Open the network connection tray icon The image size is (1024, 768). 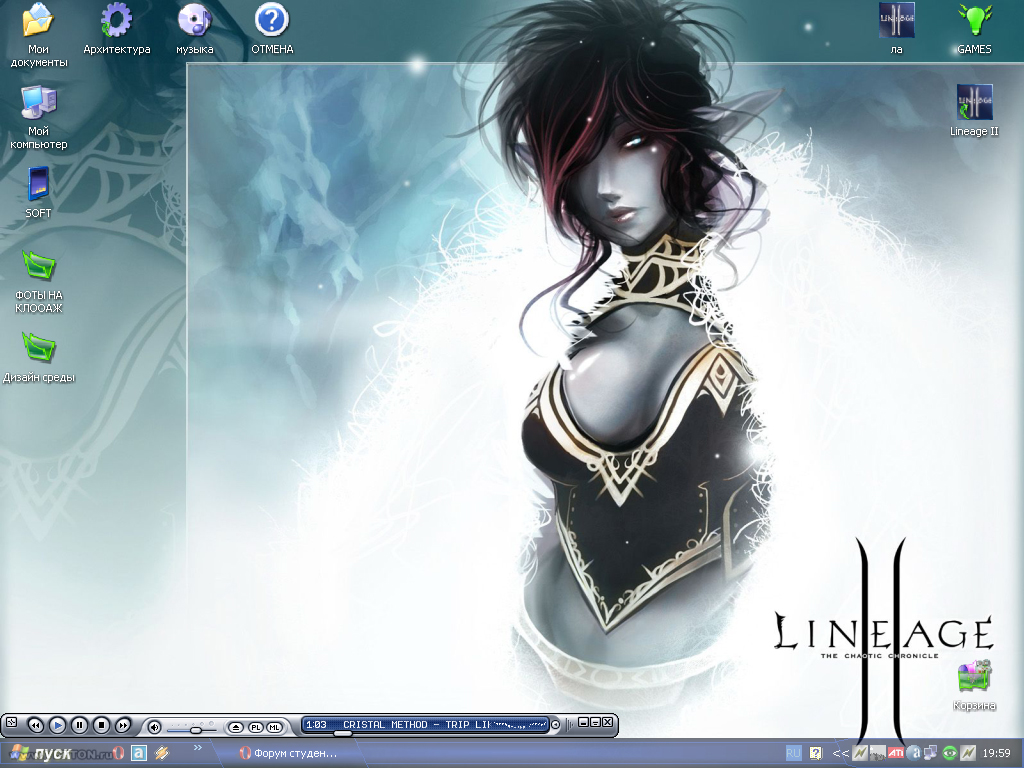point(931,753)
